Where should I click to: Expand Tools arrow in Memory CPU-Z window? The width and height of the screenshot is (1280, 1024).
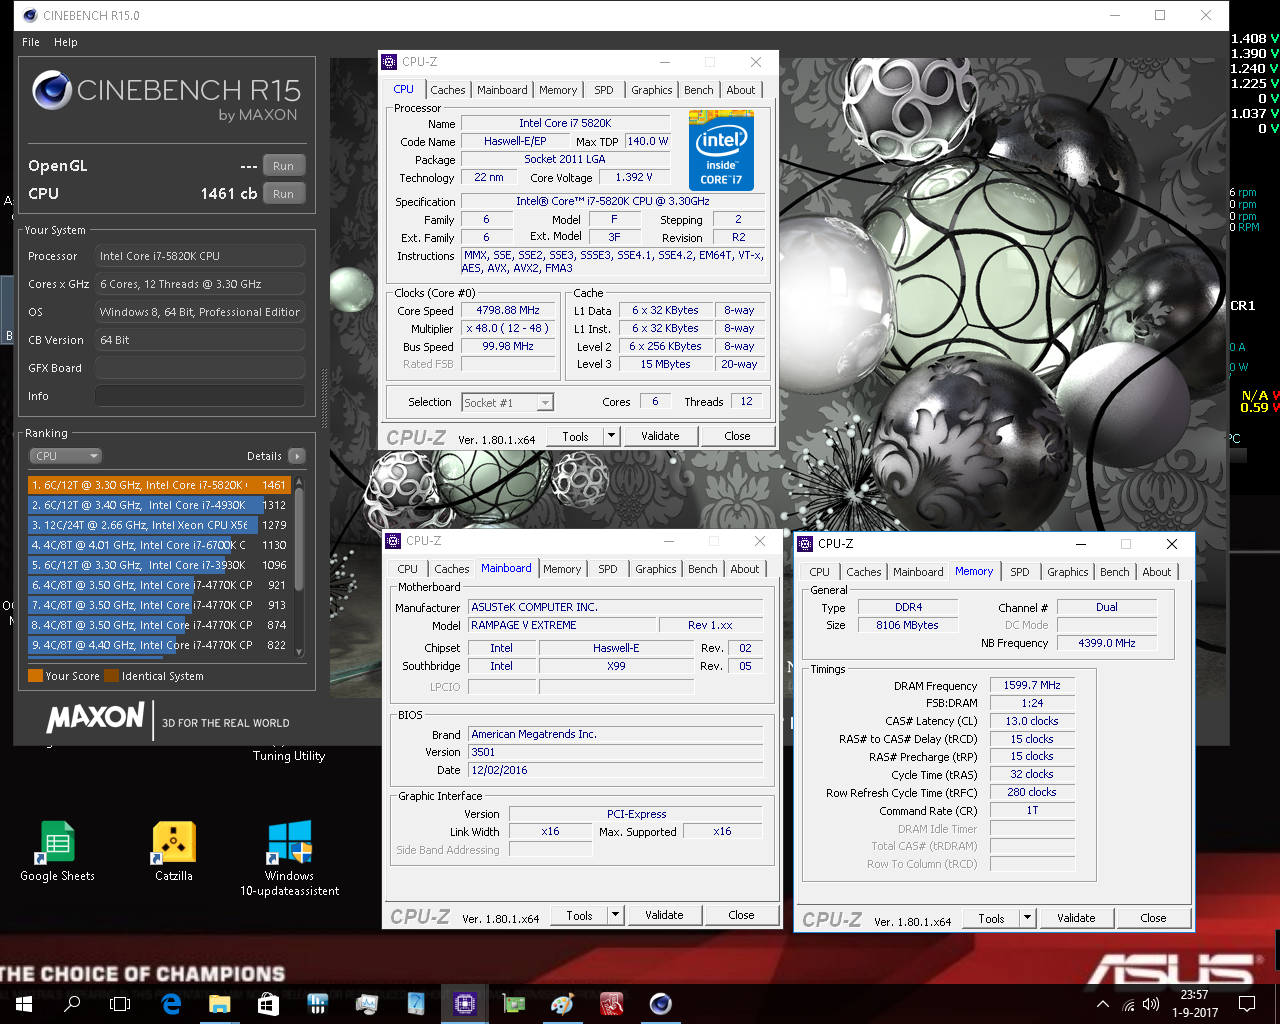pyautogui.click(x=1027, y=918)
